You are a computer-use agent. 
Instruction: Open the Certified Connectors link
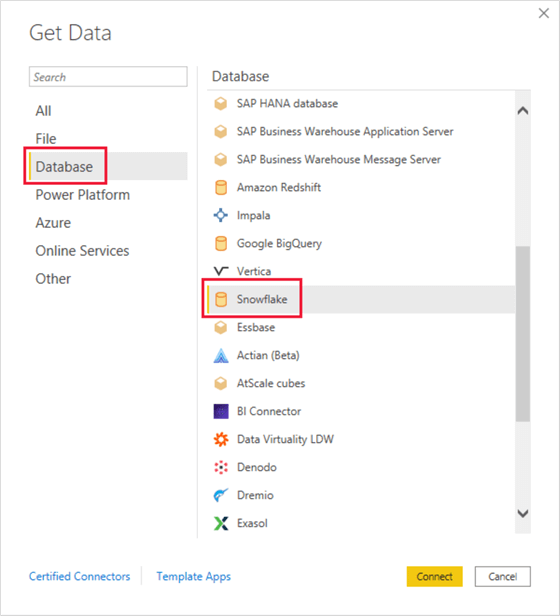pos(79,576)
